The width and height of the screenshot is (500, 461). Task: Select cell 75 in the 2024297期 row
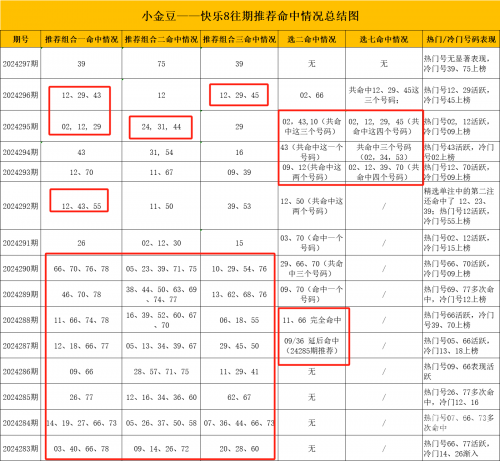pos(161,64)
